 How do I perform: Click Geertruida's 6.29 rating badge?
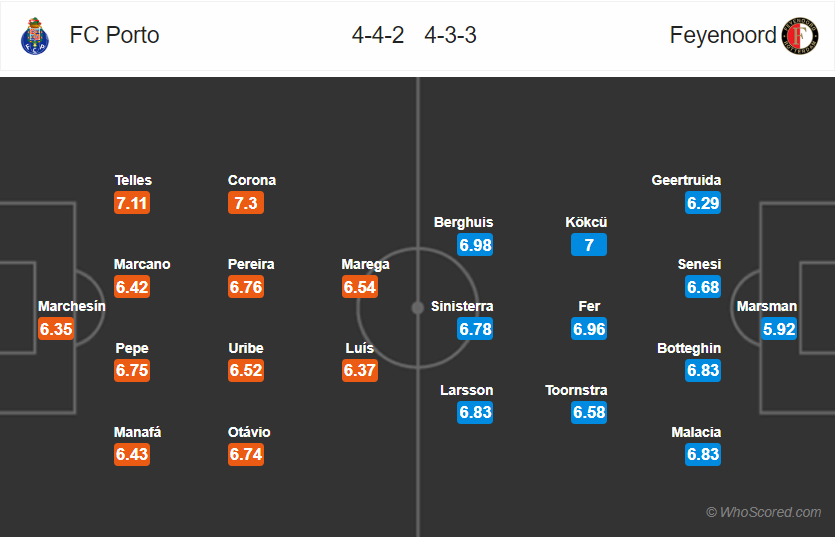(x=703, y=203)
